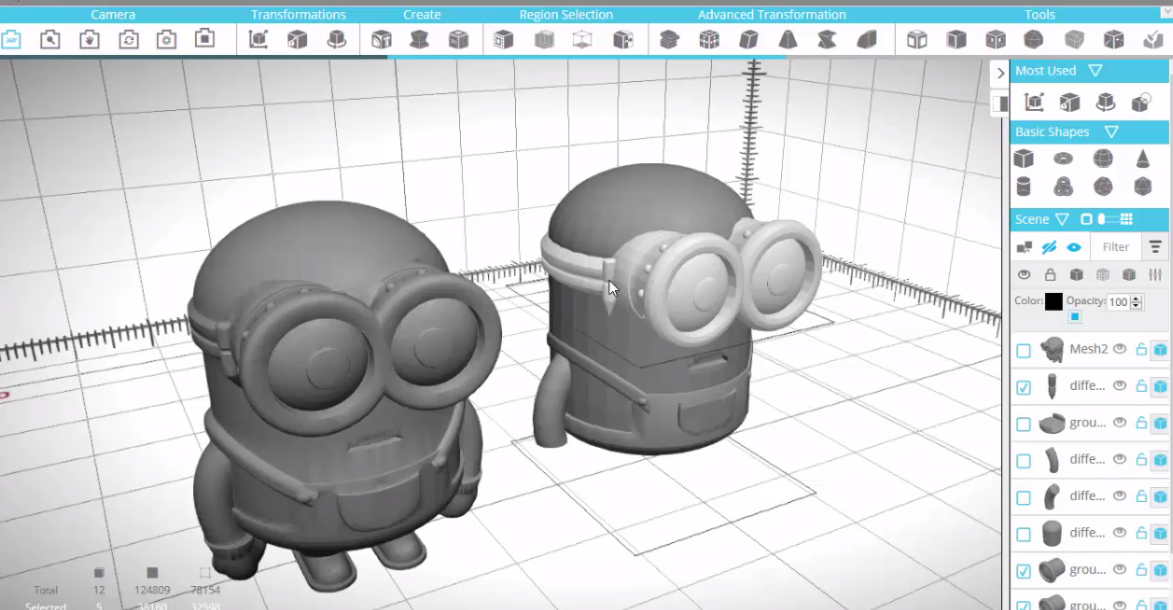The width and height of the screenshot is (1173, 610).
Task: Click the lattice cube Advanced Transformation tool
Action: [x=709, y=40]
